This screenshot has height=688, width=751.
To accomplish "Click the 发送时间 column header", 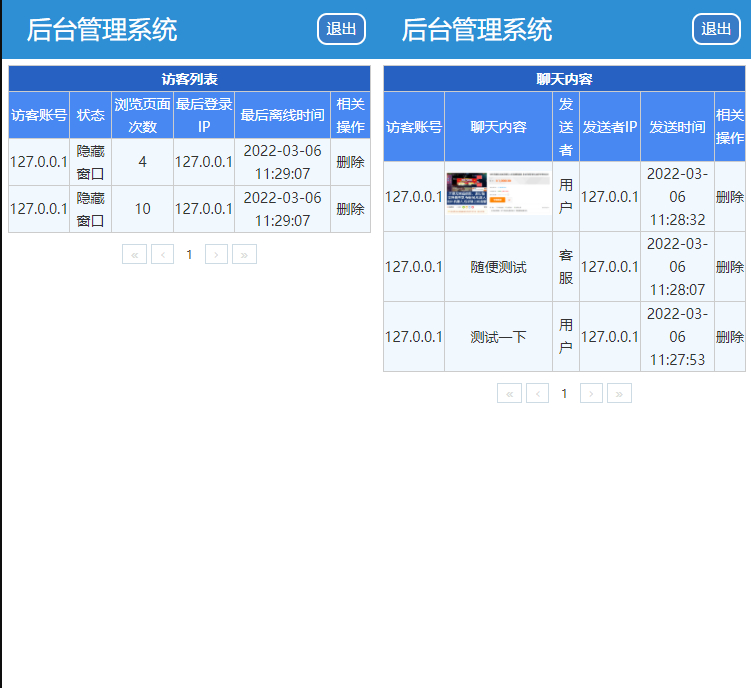I will pyautogui.click(x=677, y=126).
